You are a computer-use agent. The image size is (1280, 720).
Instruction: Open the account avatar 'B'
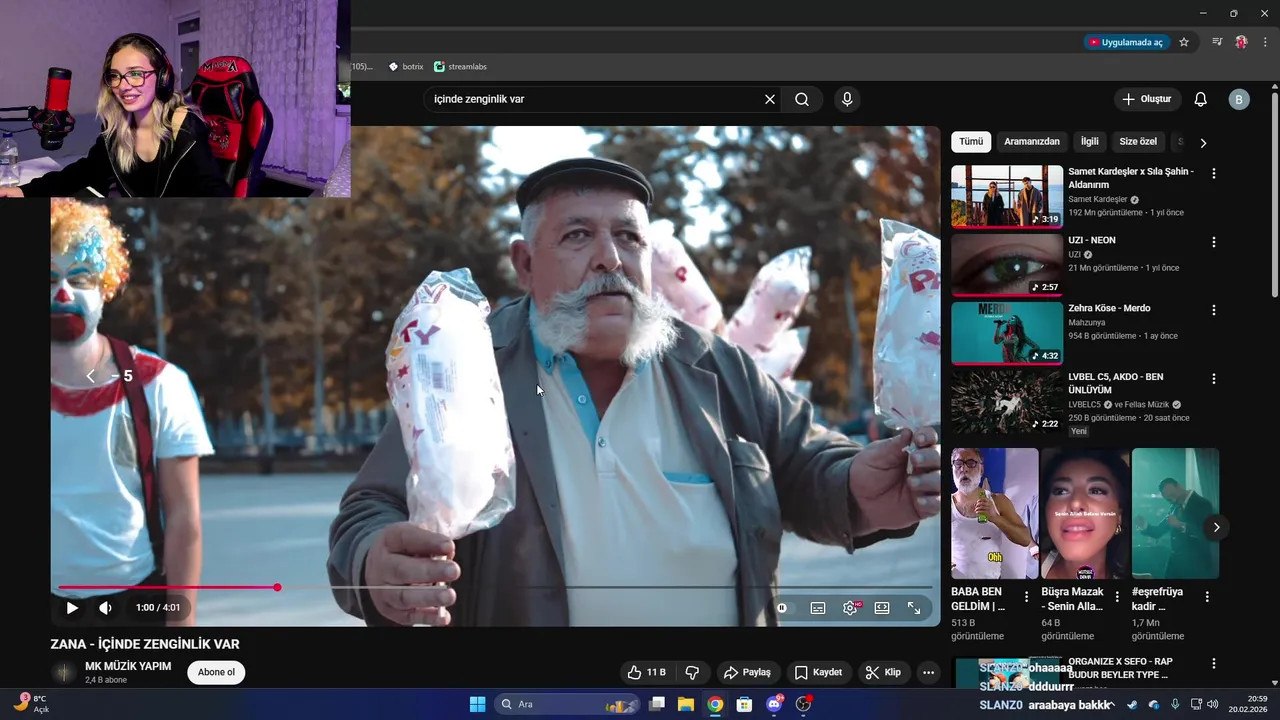pyautogui.click(x=1239, y=99)
